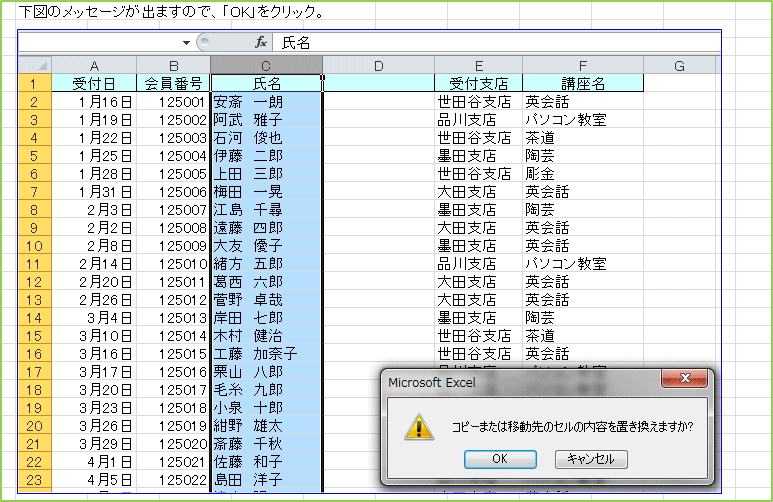
Task: Click the cell 佐藤 和子
Action: 266,462
